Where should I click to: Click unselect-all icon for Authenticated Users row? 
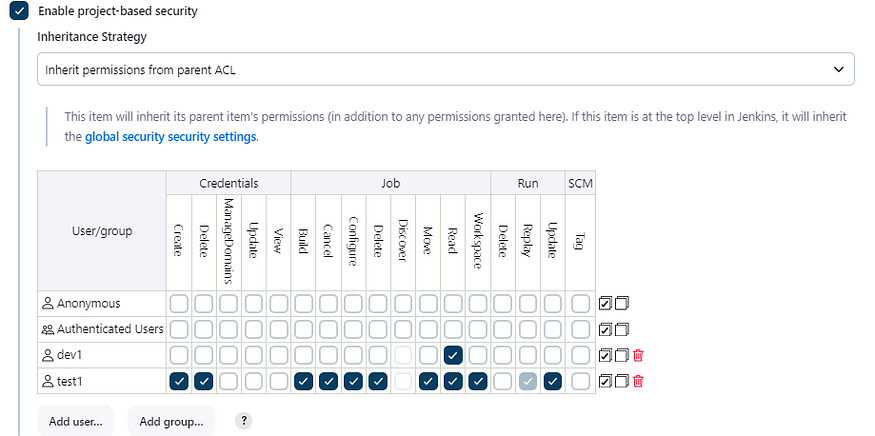pyautogui.click(x=622, y=329)
